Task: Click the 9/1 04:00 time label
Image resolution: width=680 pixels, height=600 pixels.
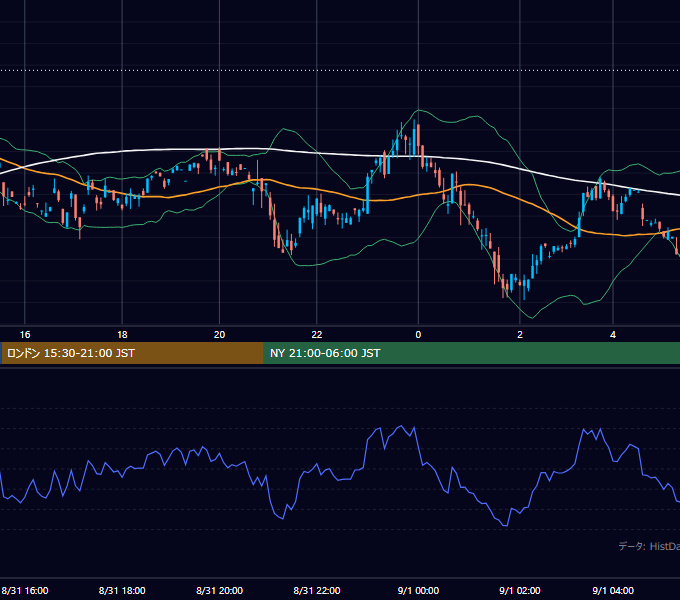Action: 613,590
